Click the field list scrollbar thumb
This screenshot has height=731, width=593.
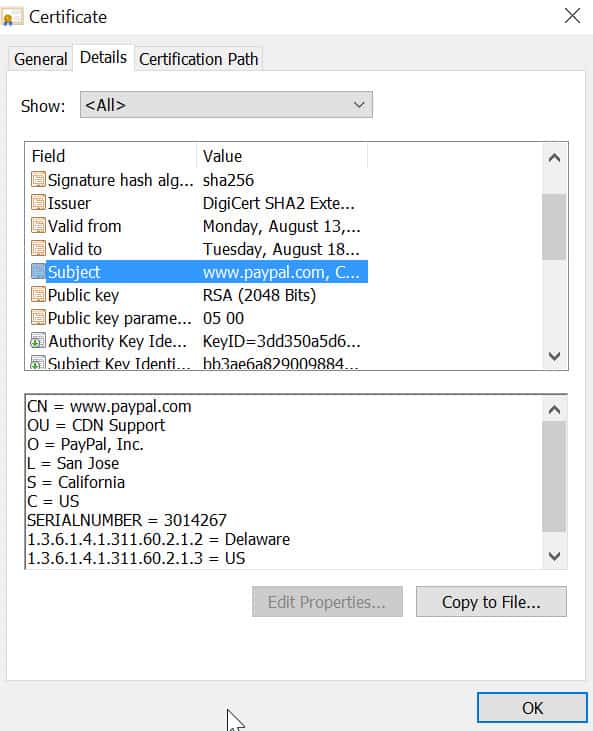554,227
